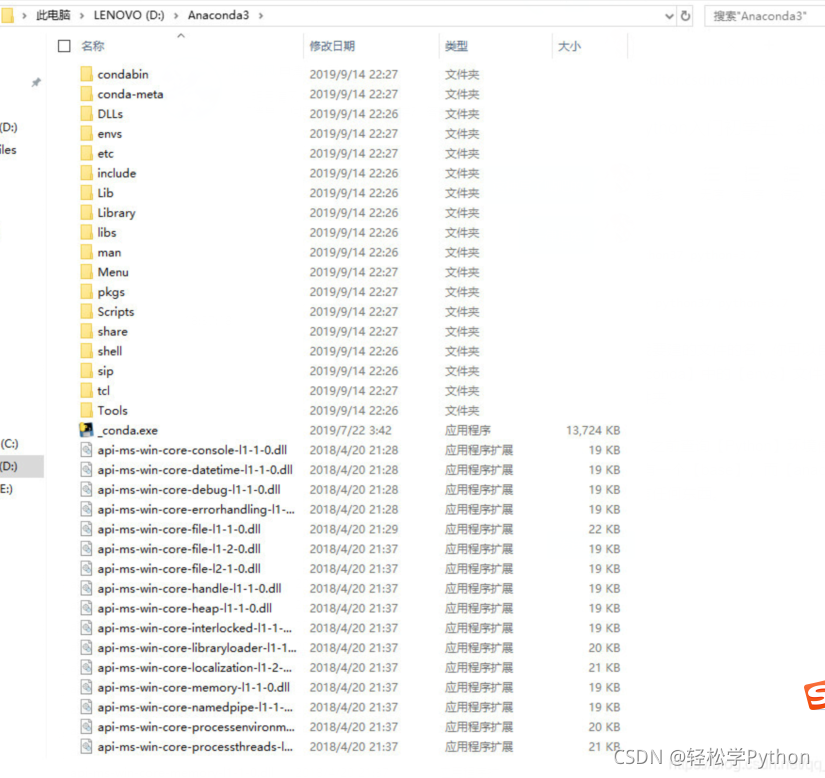The image size is (825, 778).
Task: Go to 此电脑 in the breadcrumb
Action: coord(53,15)
